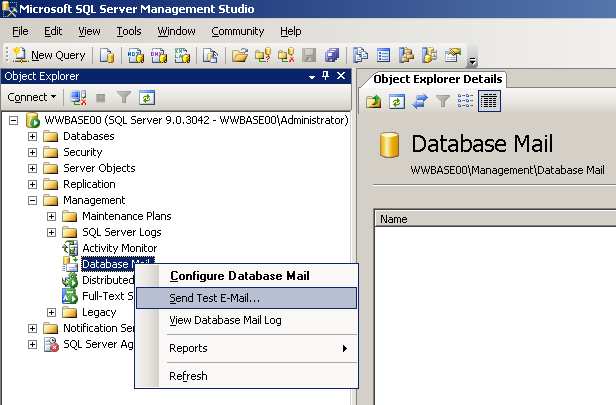616x405 pixels.
Task: Click the Name column header
Action: pos(495,219)
